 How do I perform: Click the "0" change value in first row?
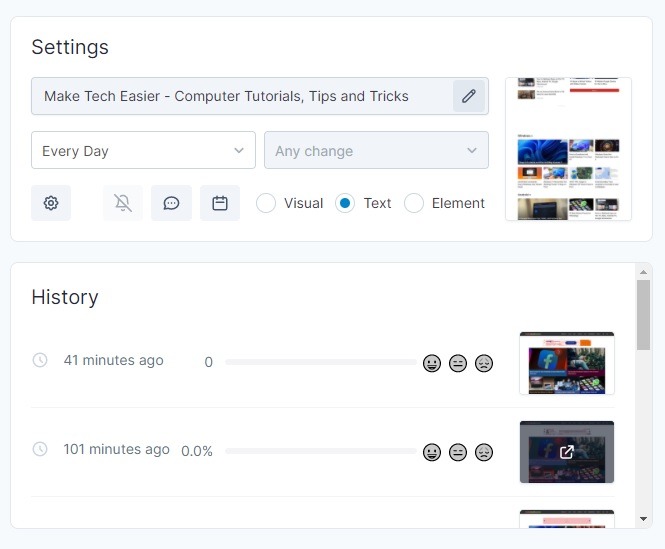[208, 362]
